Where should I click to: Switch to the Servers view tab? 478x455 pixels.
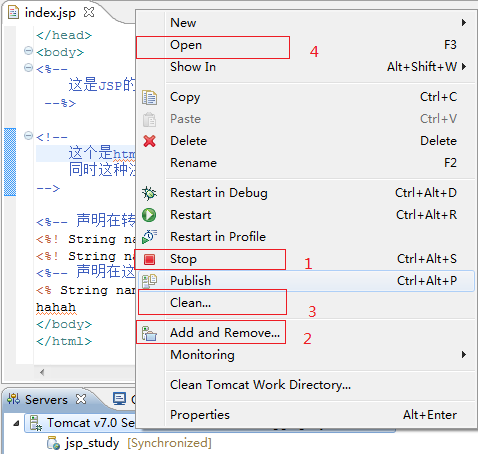coord(46,399)
